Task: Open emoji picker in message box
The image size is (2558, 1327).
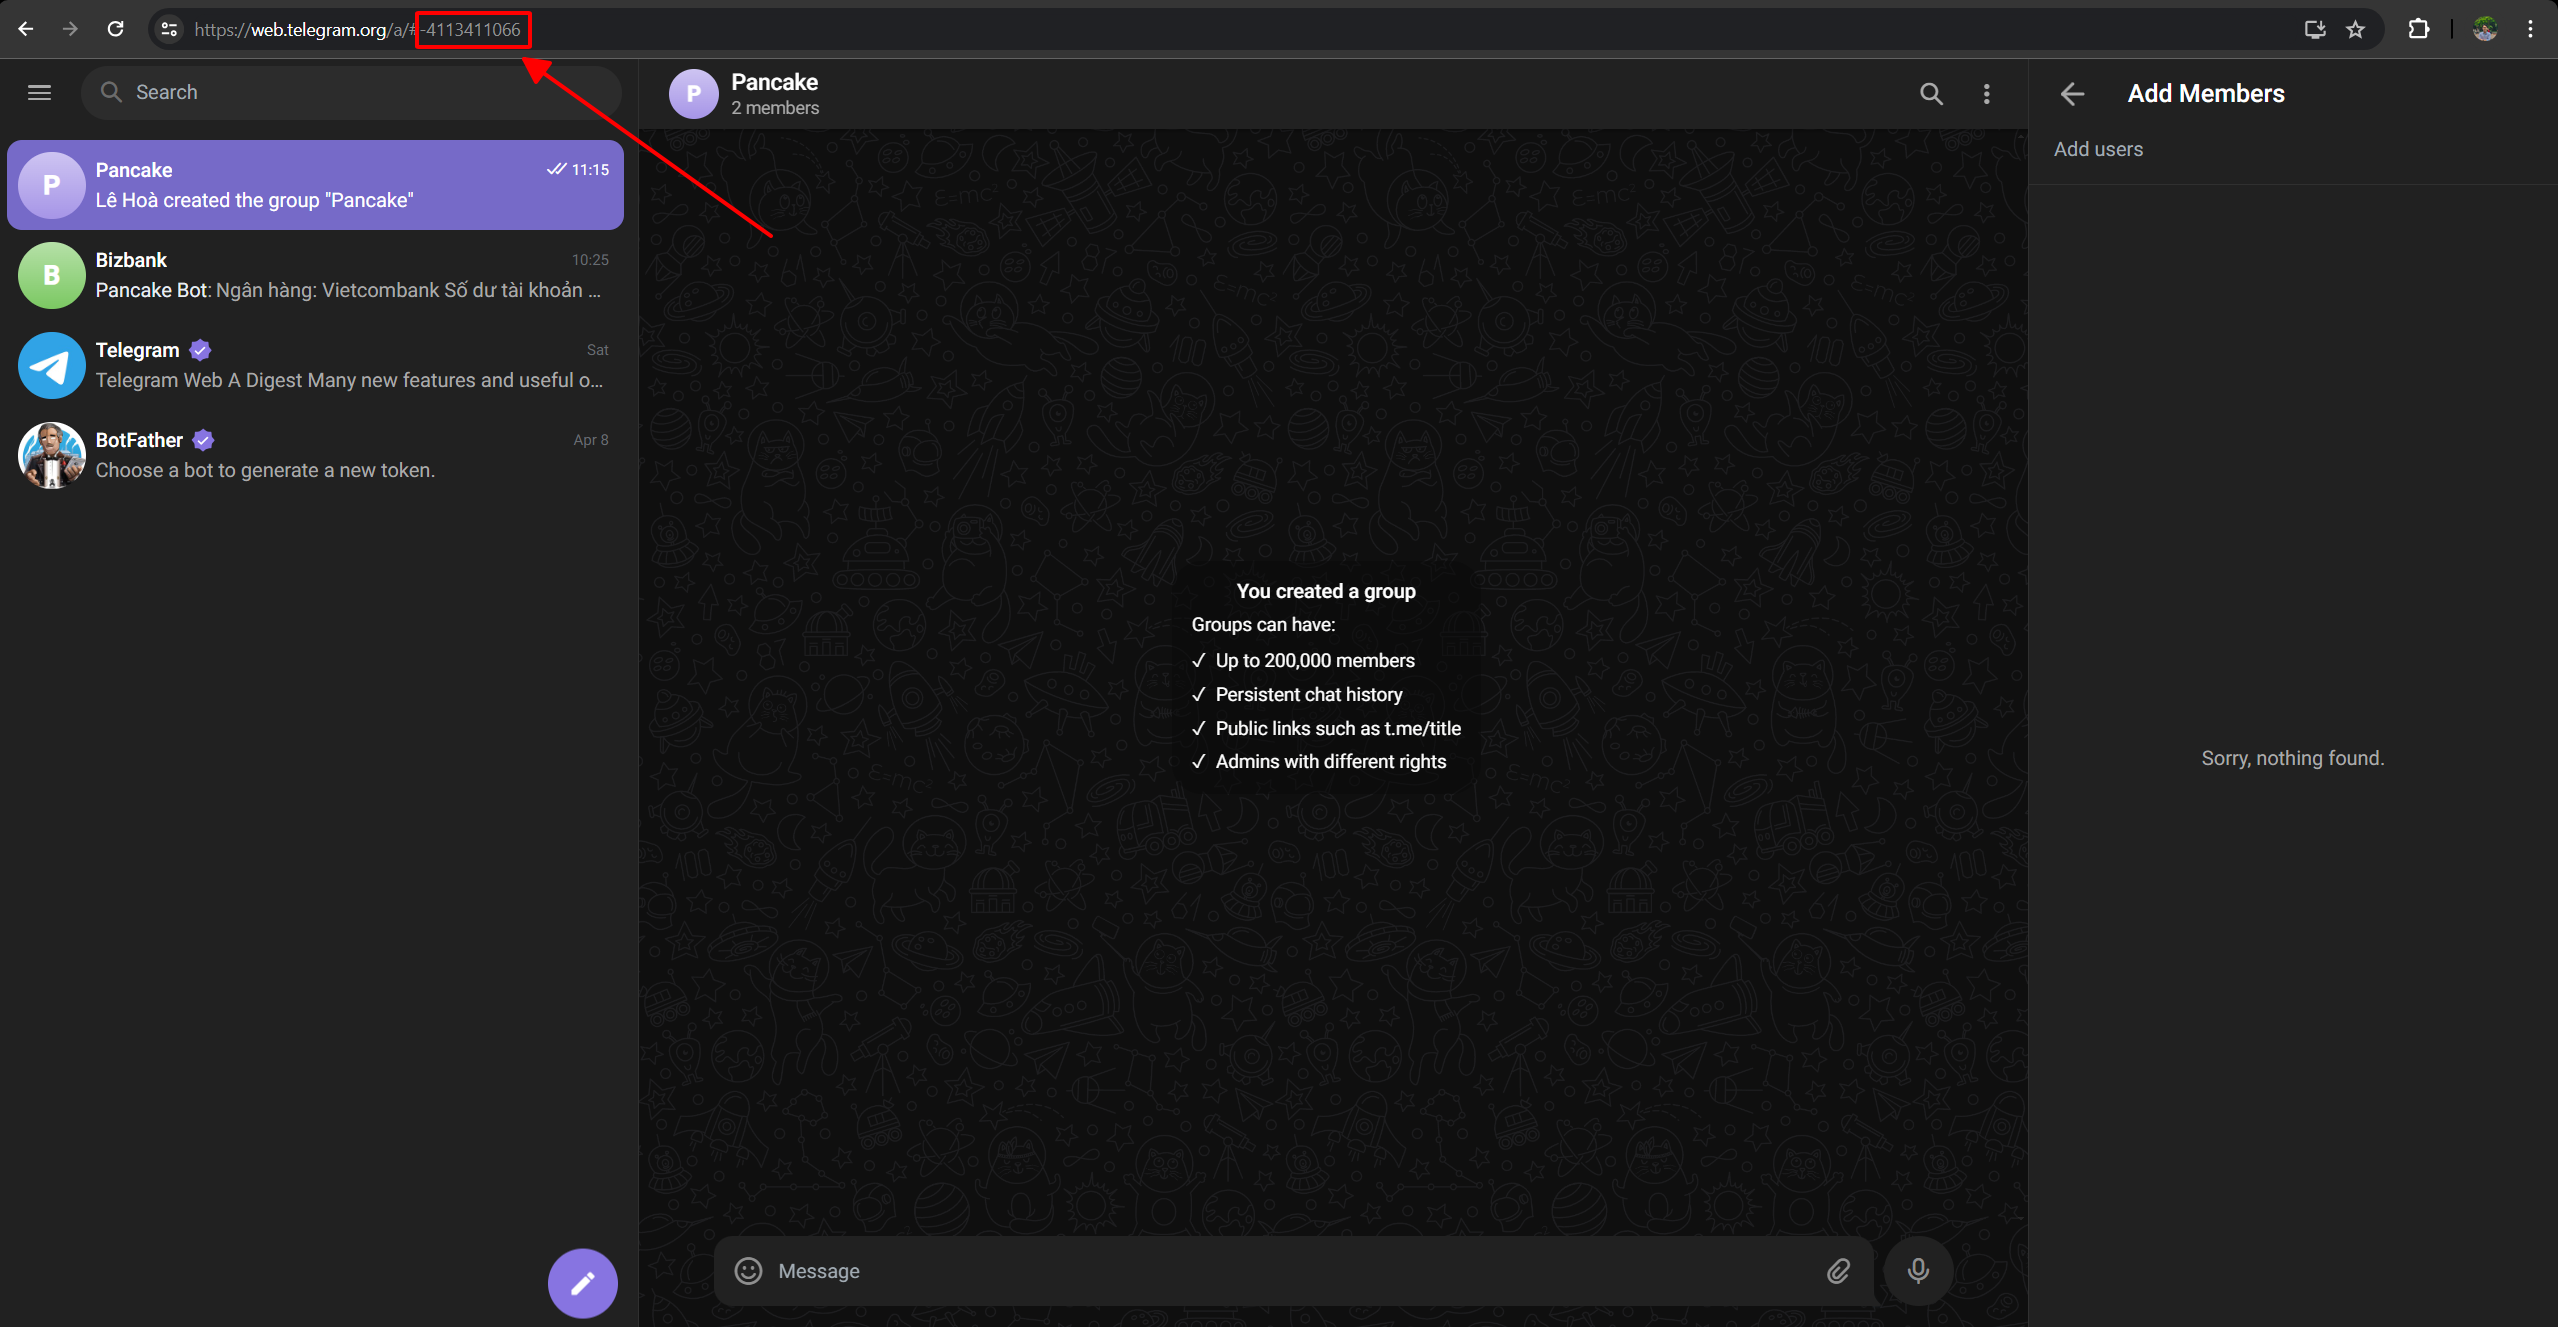Action: pos(748,1270)
